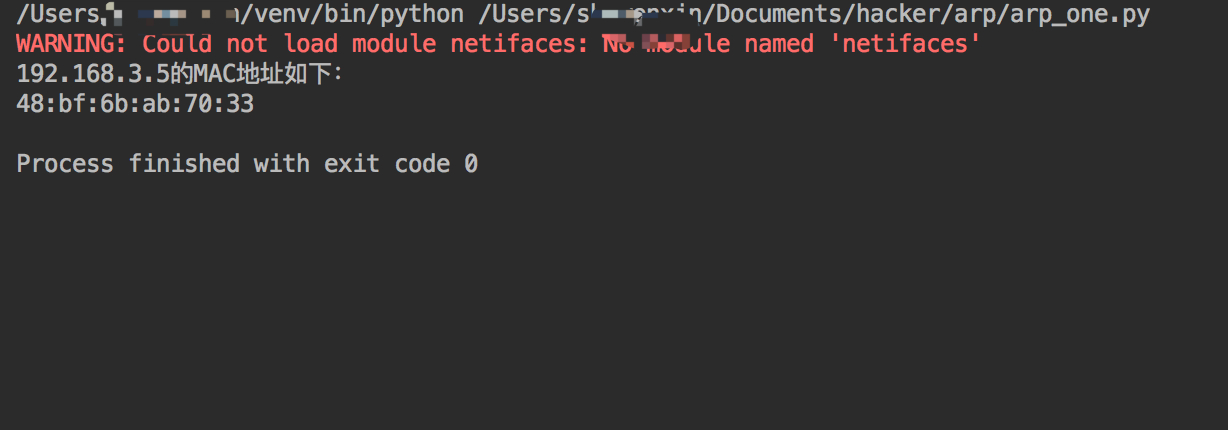The height and width of the screenshot is (430, 1228).
Task: Click the 192.168.3.5 IP address text
Action: [x=94, y=73]
